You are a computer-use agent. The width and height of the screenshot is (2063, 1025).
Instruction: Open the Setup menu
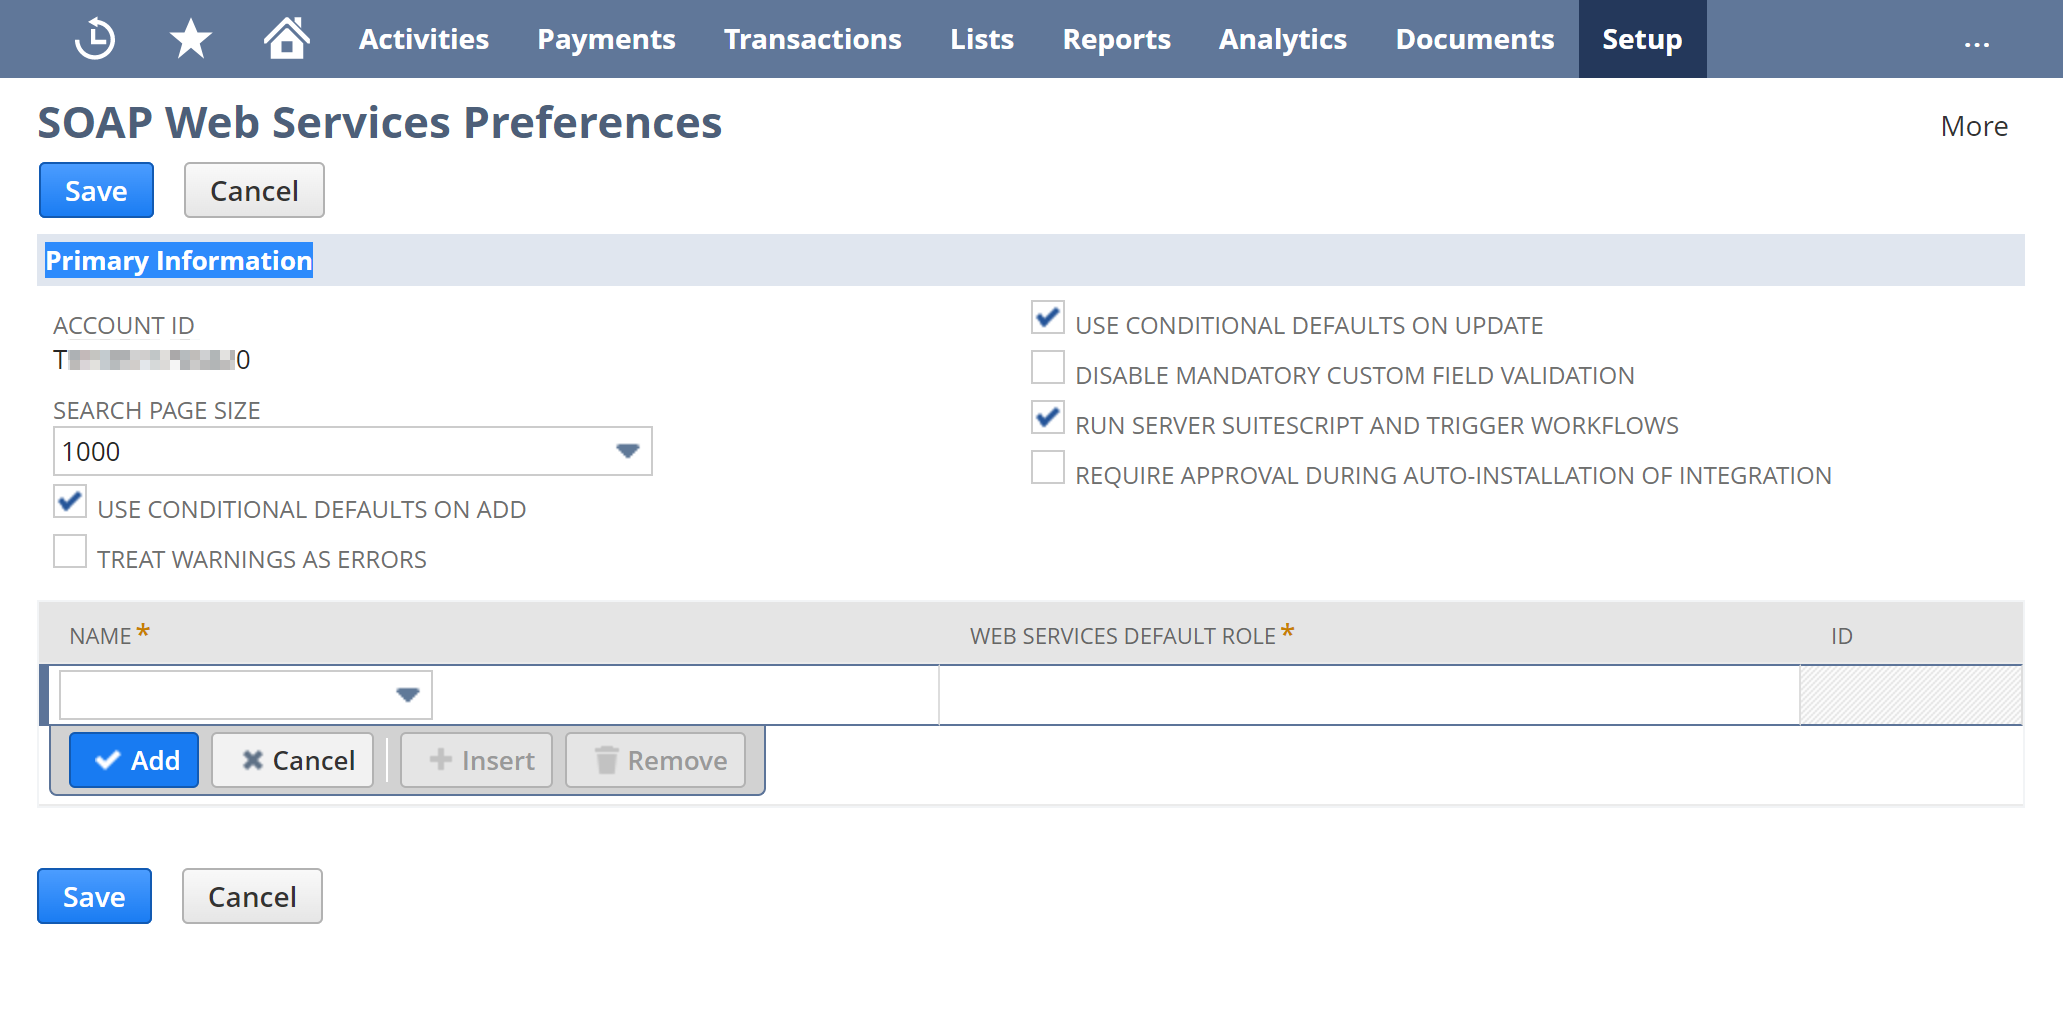[1642, 39]
